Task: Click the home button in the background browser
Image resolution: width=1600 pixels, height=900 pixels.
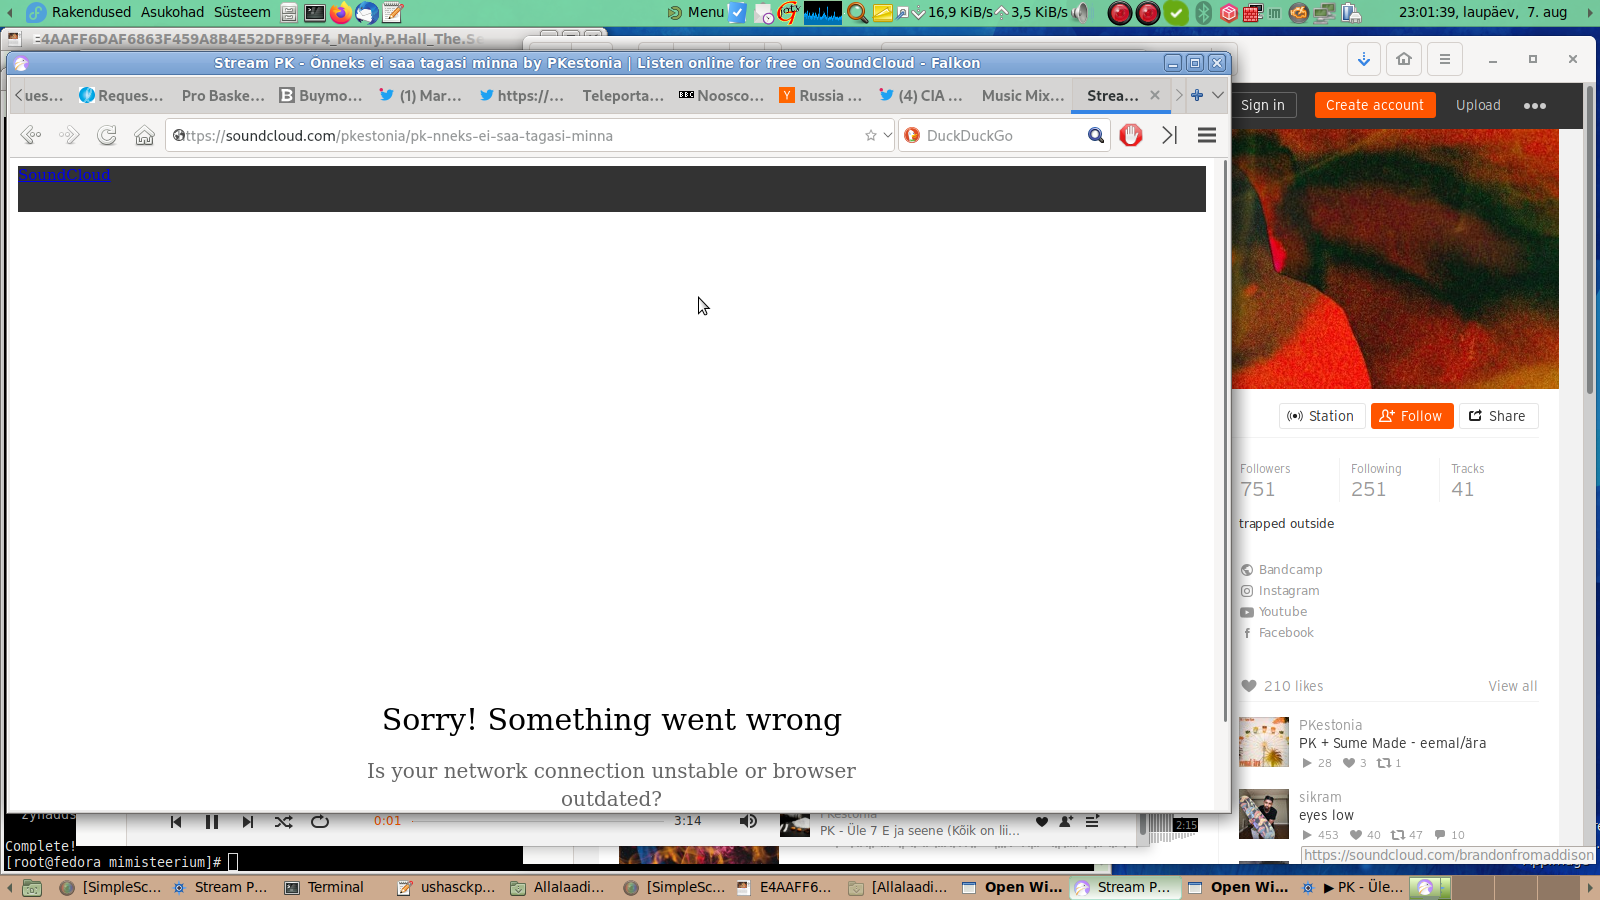Action: (1404, 59)
